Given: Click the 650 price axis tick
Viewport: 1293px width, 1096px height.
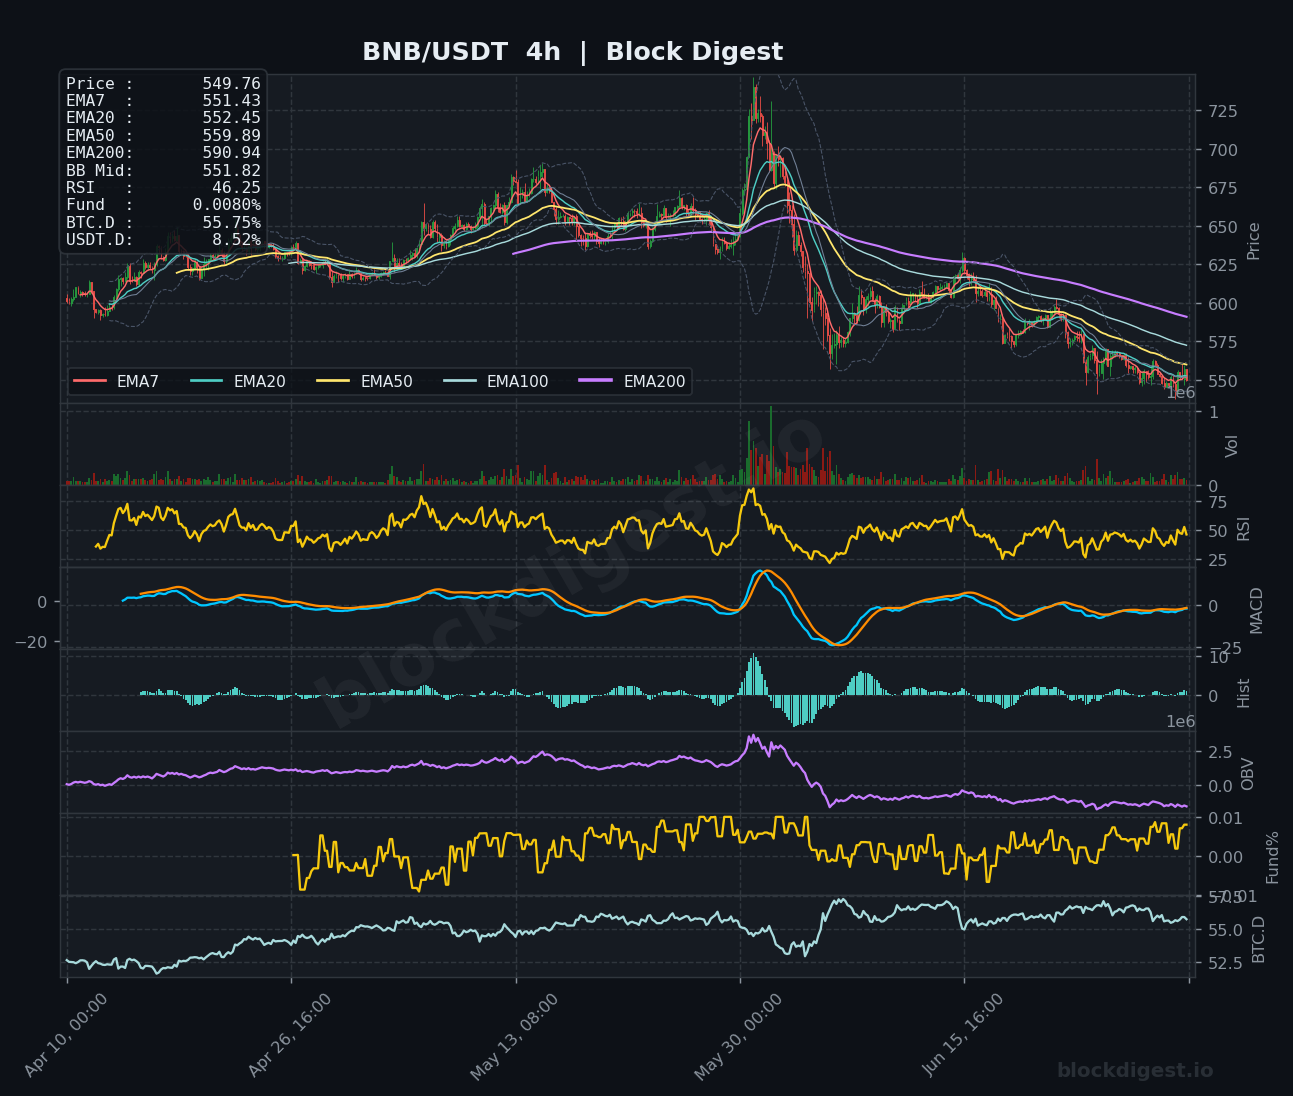Looking at the screenshot, I should (x=1221, y=227).
